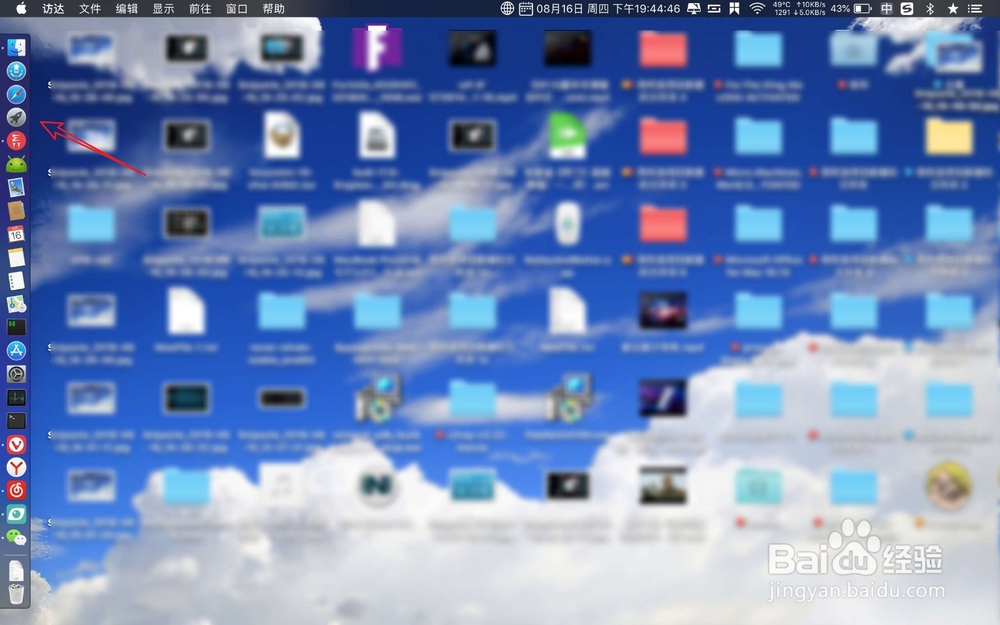Image resolution: width=1000 pixels, height=625 pixels.
Task: Open Launchpad rocket icon in Dock
Action: [16, 117]
